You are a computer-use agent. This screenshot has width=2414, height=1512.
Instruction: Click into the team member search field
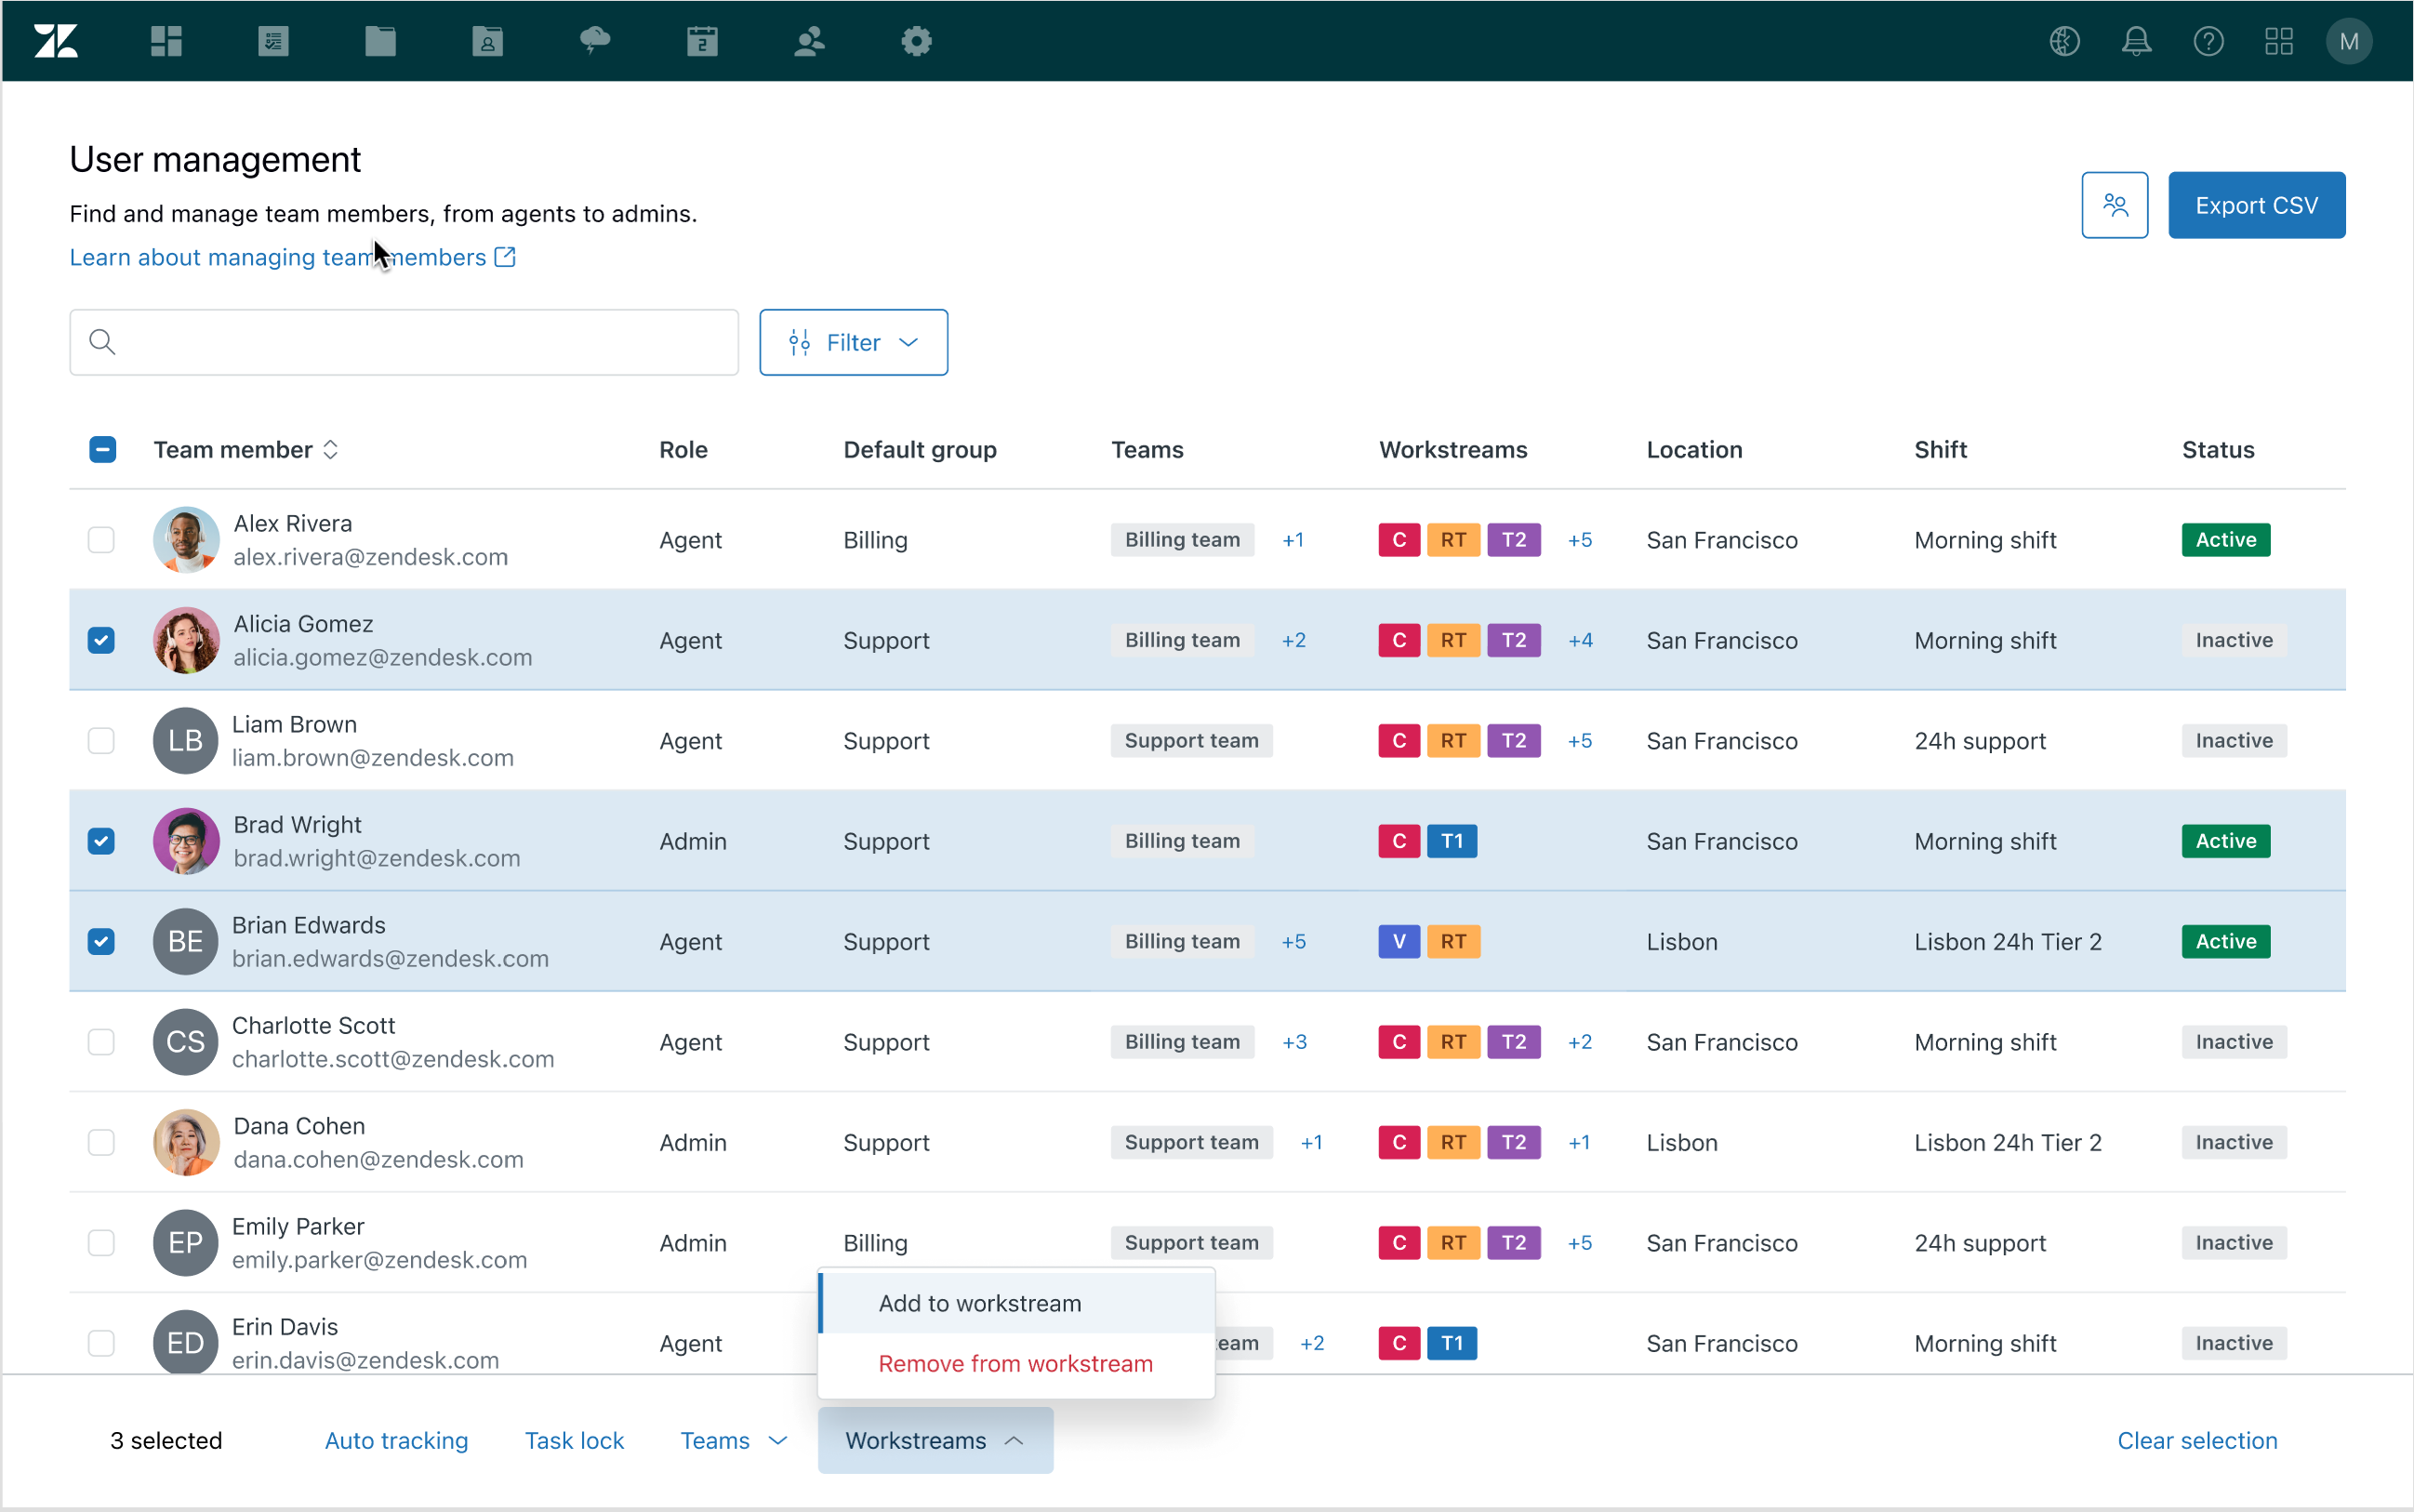(x=420, y=343)
